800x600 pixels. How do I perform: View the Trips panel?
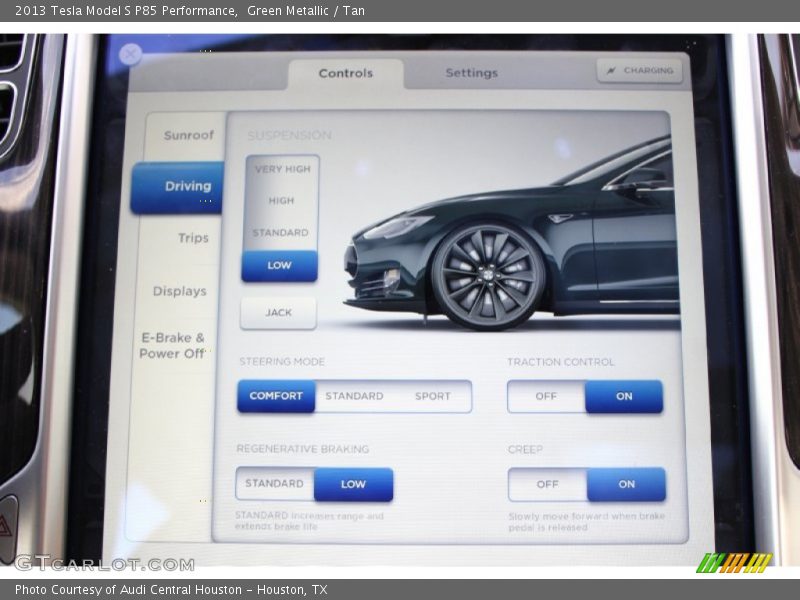click(x=190, y=239)
